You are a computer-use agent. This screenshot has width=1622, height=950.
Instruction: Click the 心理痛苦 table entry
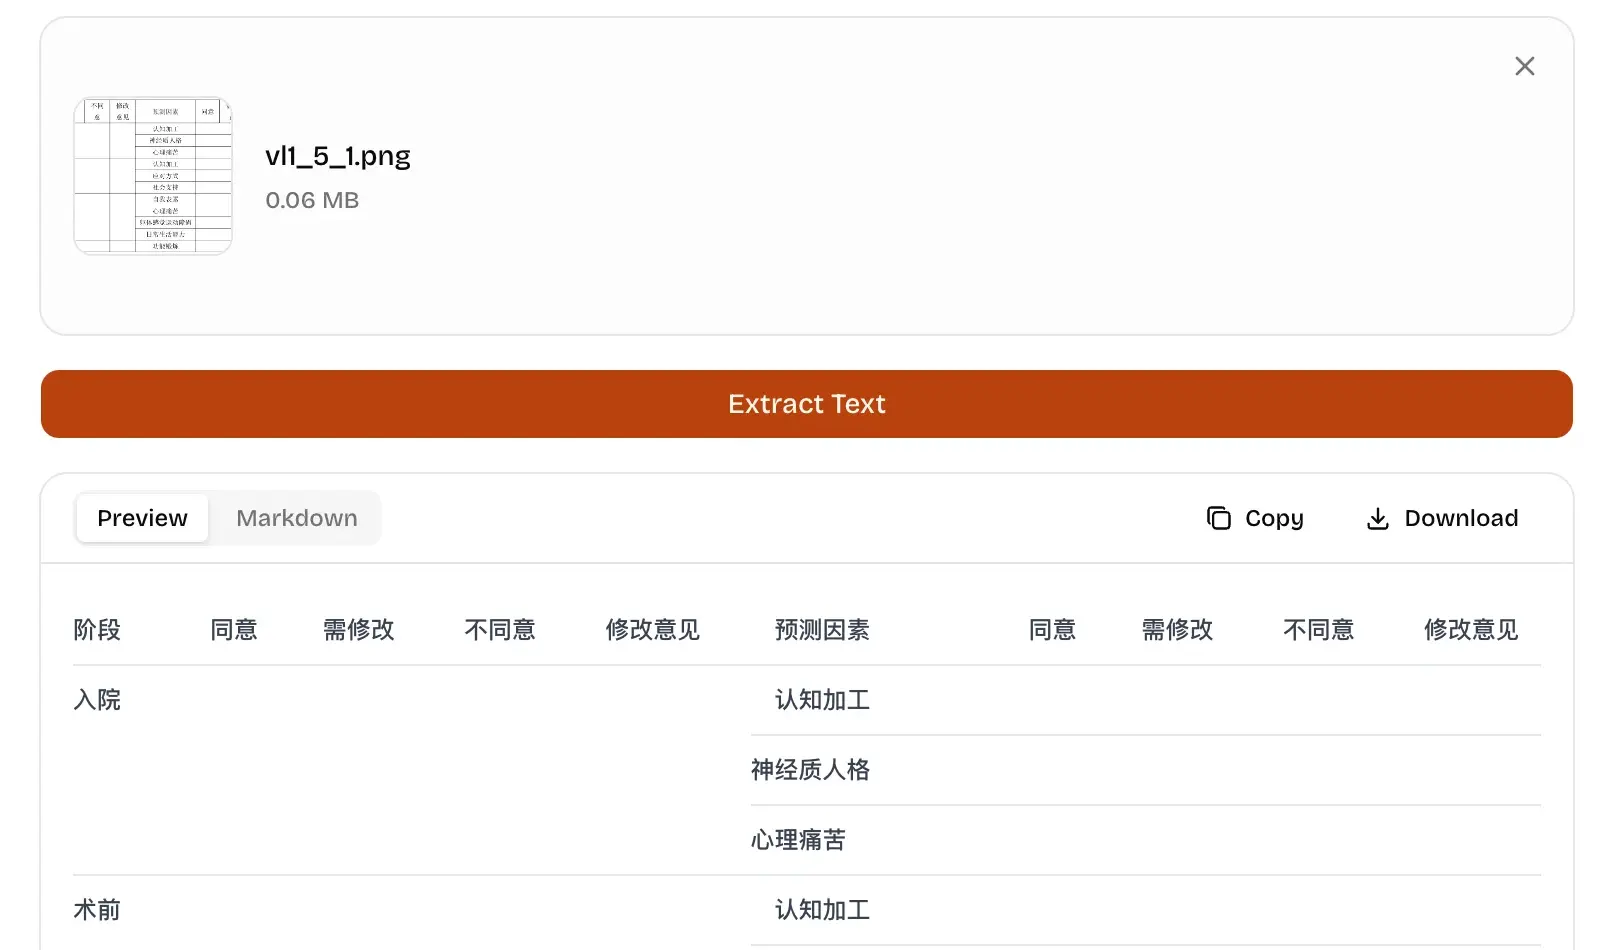pos(797,840)
